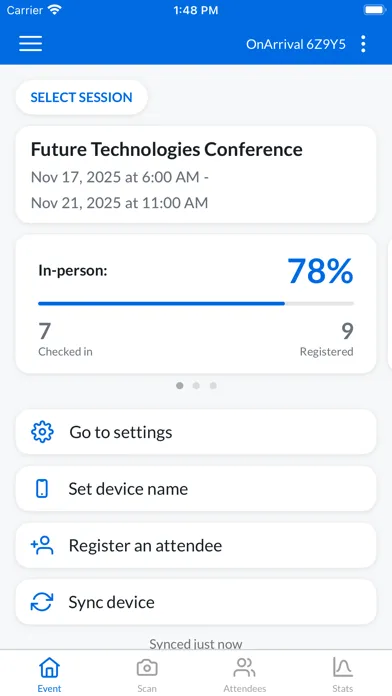Click the SELECT SESSION button
The width and height of the screenshot is (392, 696).
82,97
